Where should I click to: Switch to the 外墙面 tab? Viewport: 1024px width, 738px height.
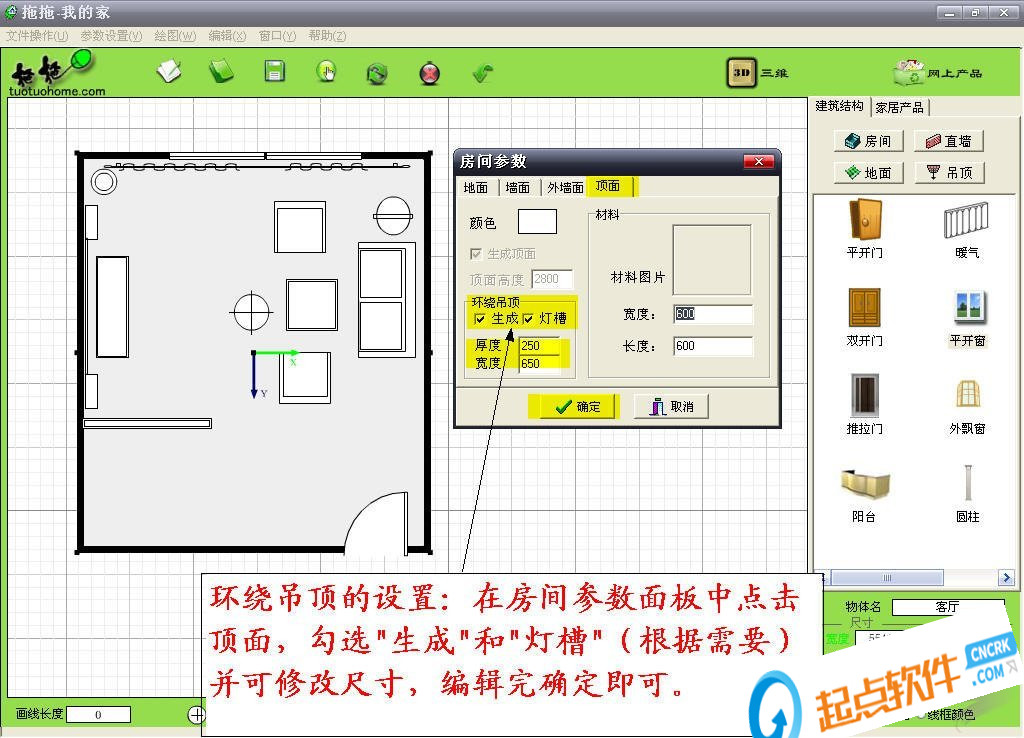(565, 187)
